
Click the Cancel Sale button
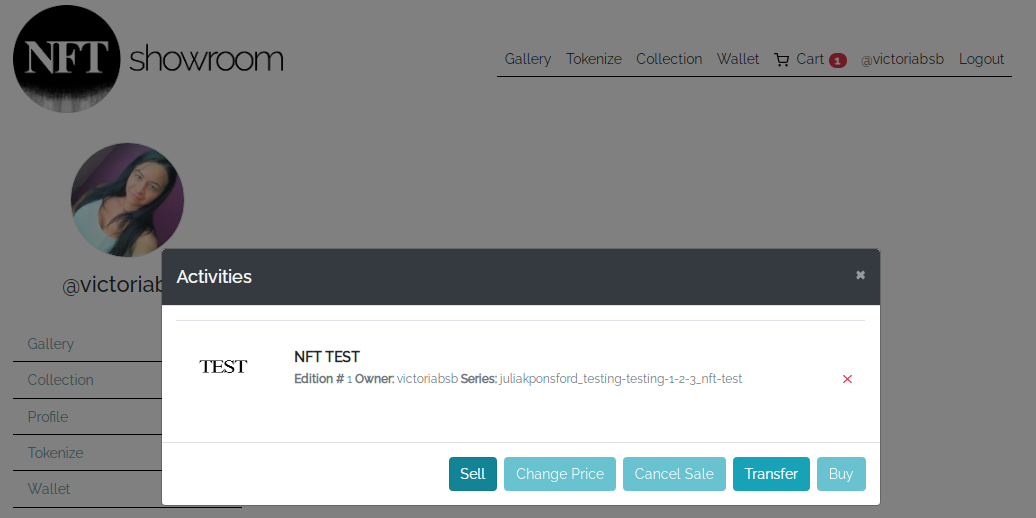674,474
